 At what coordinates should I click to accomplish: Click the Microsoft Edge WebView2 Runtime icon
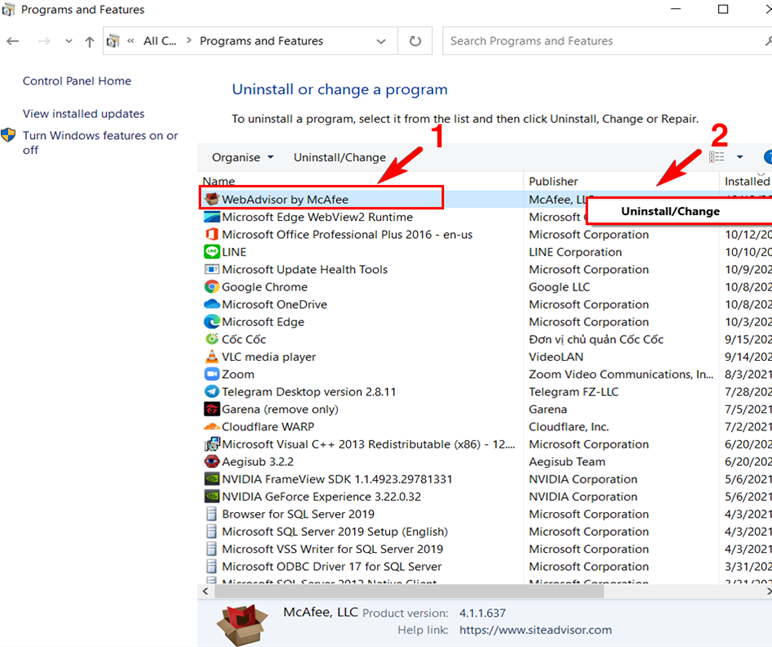[x=212, y=217]
